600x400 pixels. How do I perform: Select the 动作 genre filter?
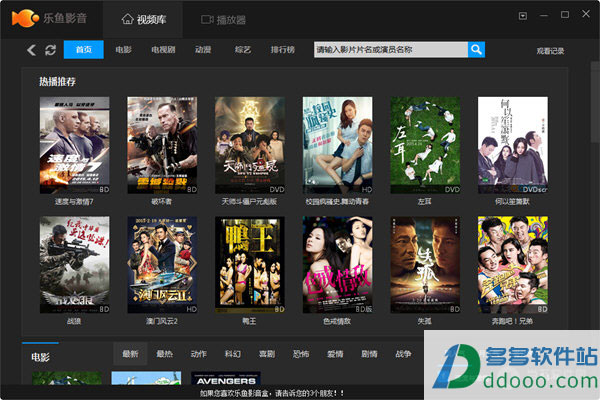click(x=199, y=354)
